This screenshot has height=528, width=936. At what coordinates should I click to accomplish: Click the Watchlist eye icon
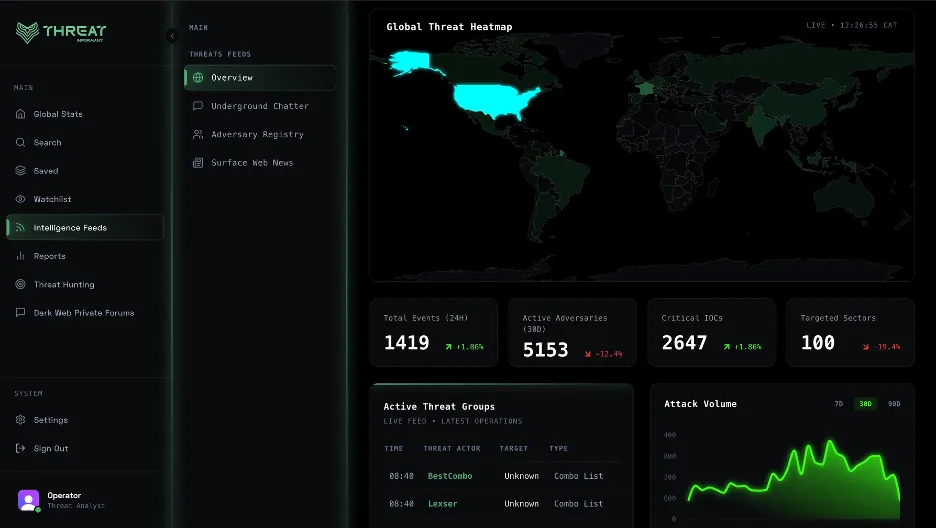(x=20, y=199)
